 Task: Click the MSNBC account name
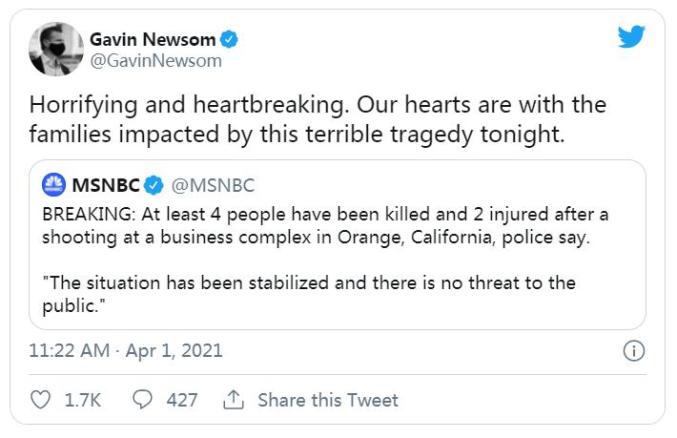[105, 185]
